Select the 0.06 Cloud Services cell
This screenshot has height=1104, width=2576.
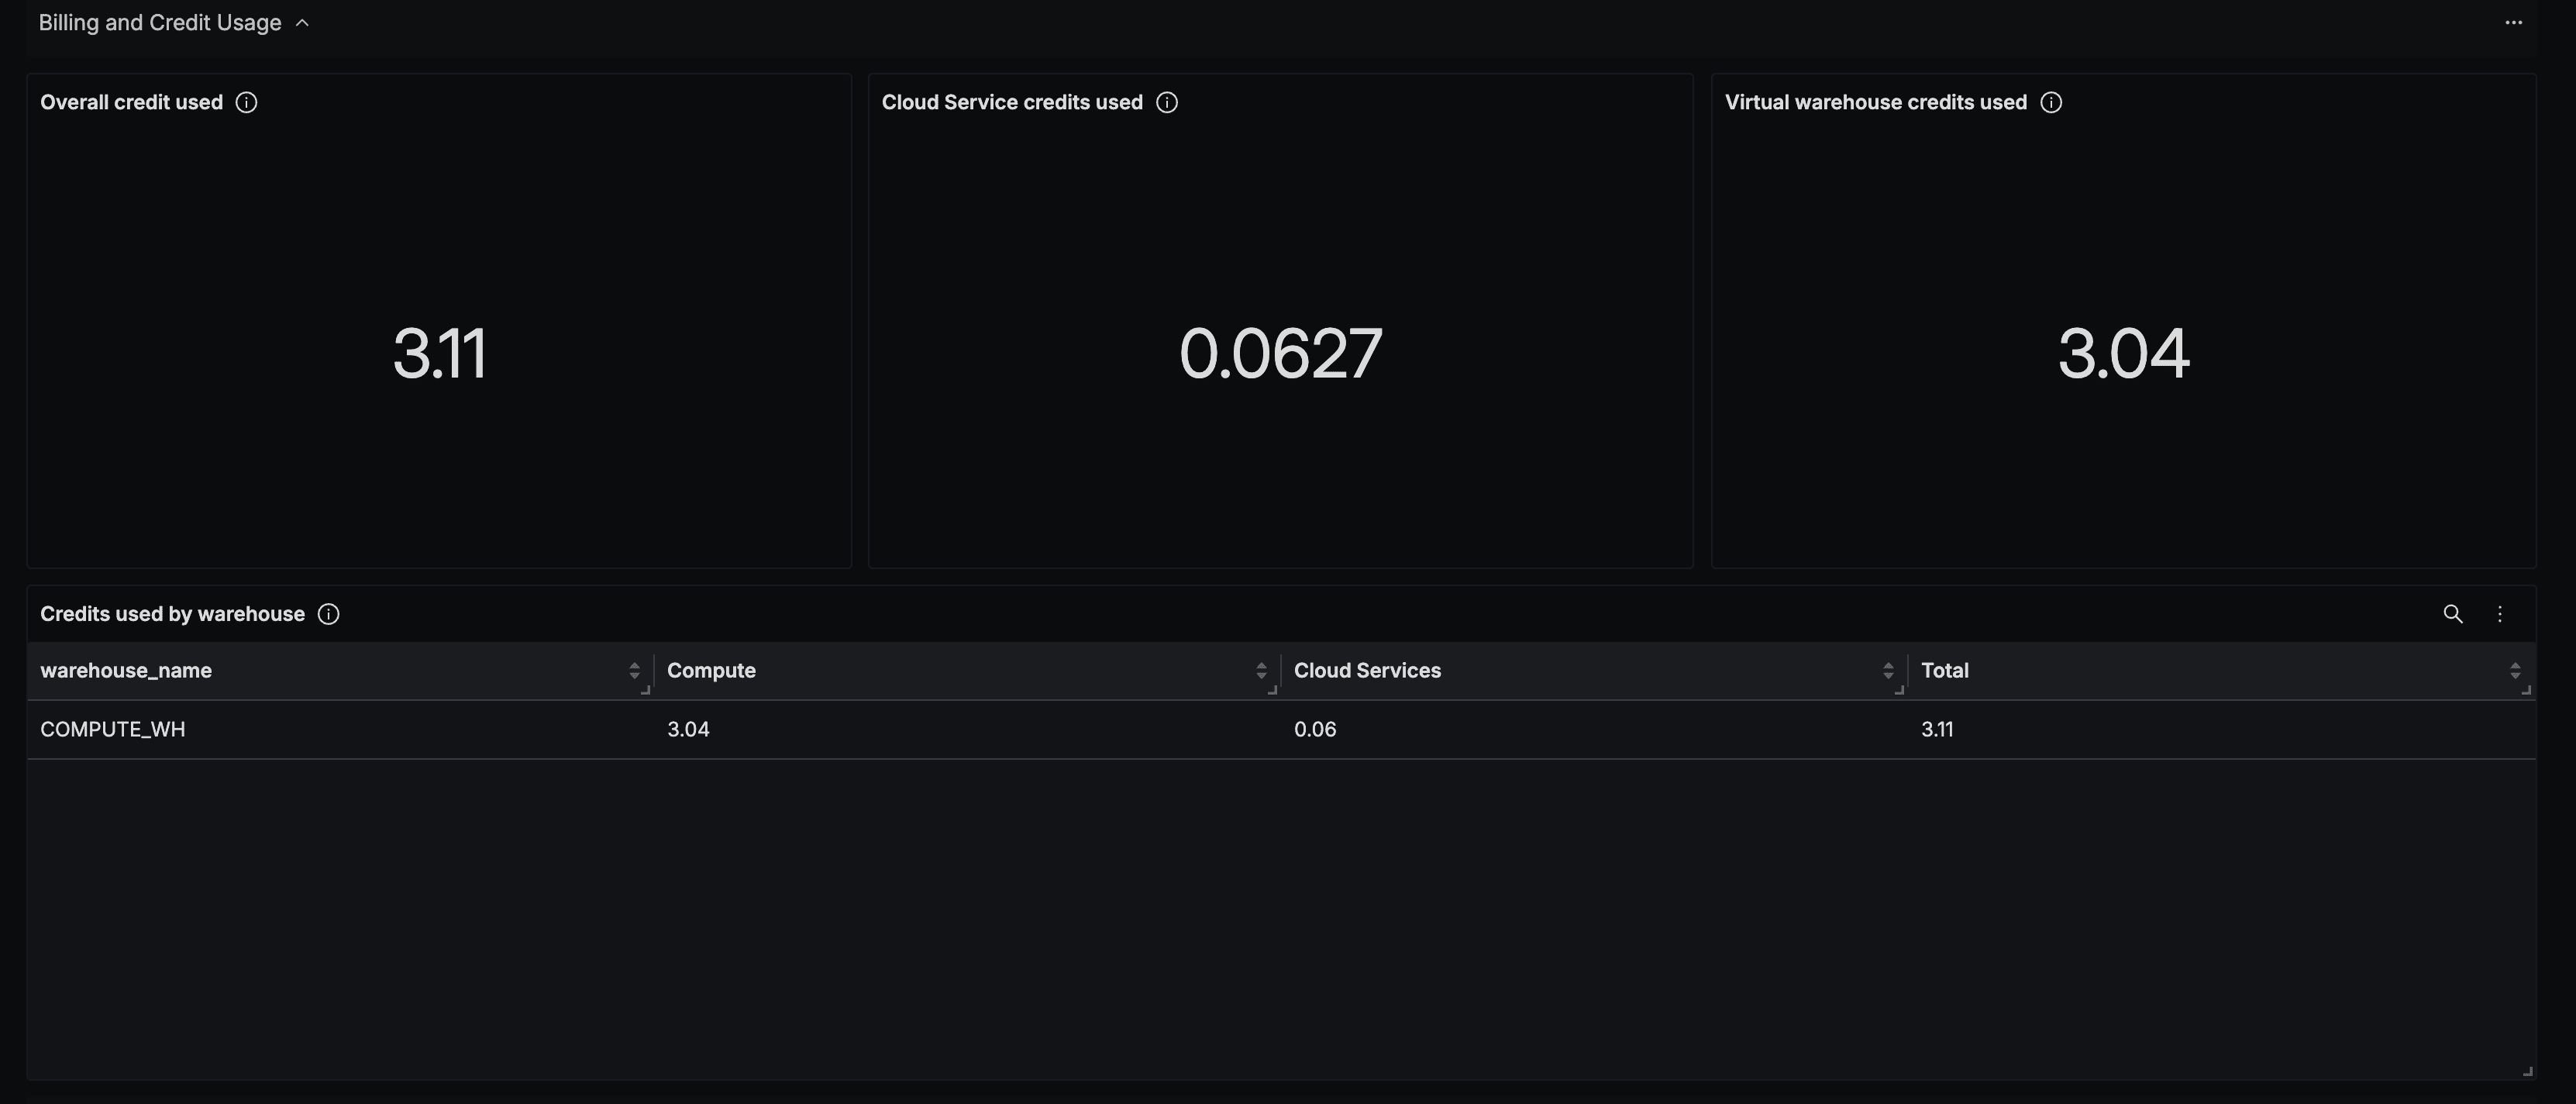pyautogui.click(x=1315, y=729)
